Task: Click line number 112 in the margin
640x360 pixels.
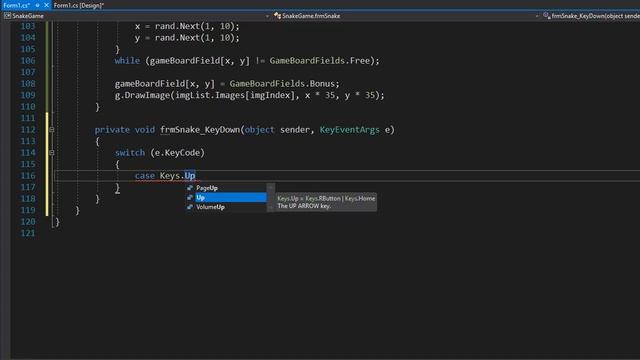Action: pos(28,130)
